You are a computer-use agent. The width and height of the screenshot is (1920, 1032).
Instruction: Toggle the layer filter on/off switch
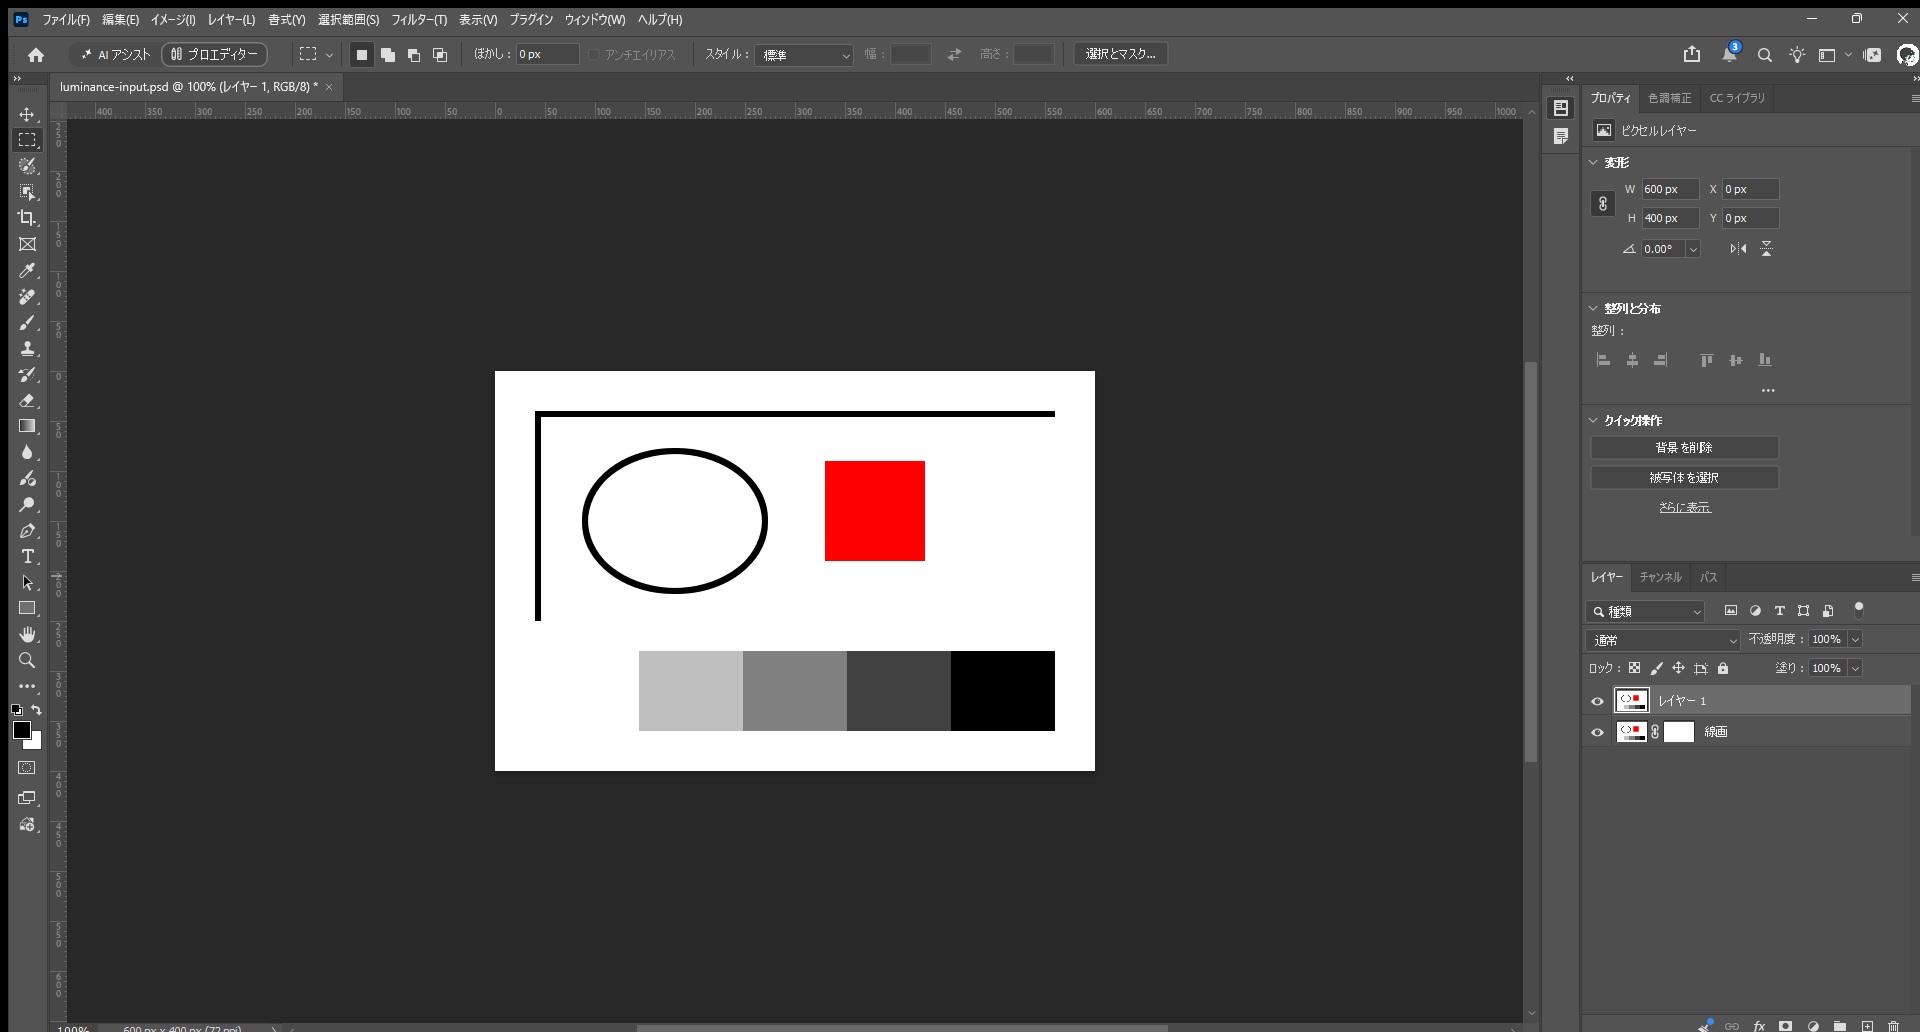pyautogui.click(x=1859, y=609)
